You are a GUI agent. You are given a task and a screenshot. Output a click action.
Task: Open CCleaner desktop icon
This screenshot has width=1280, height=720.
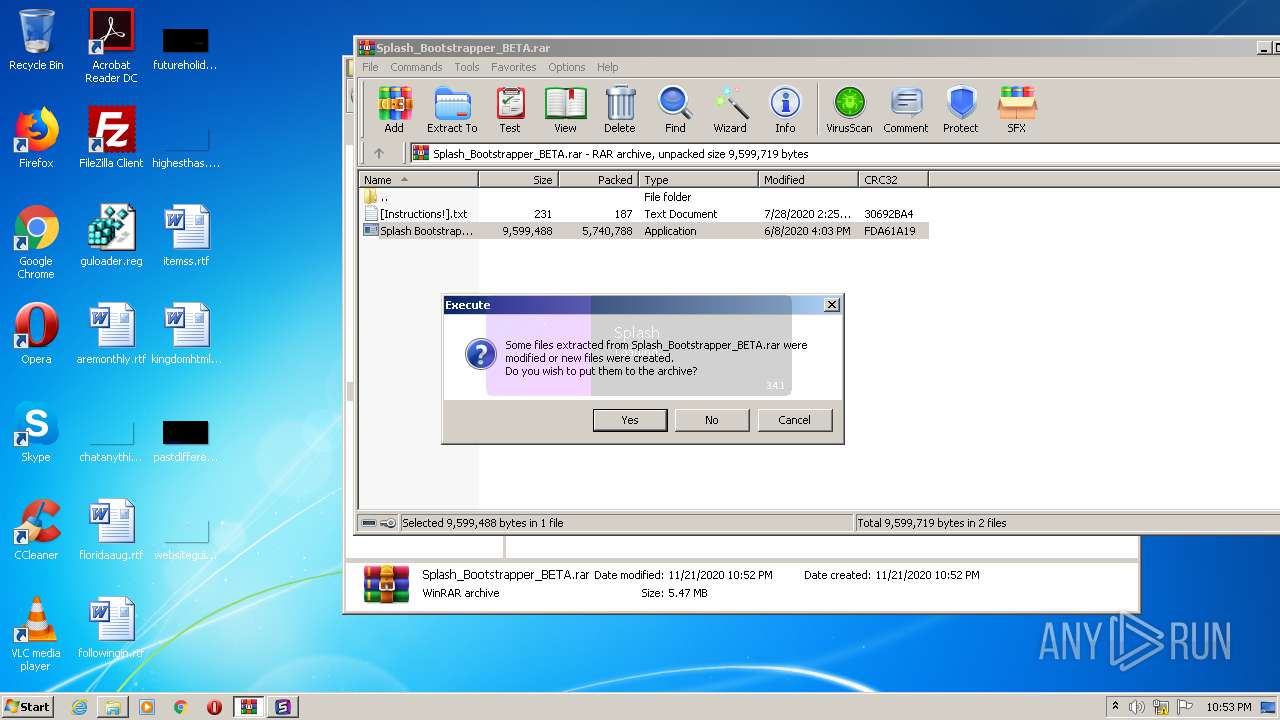36,530
